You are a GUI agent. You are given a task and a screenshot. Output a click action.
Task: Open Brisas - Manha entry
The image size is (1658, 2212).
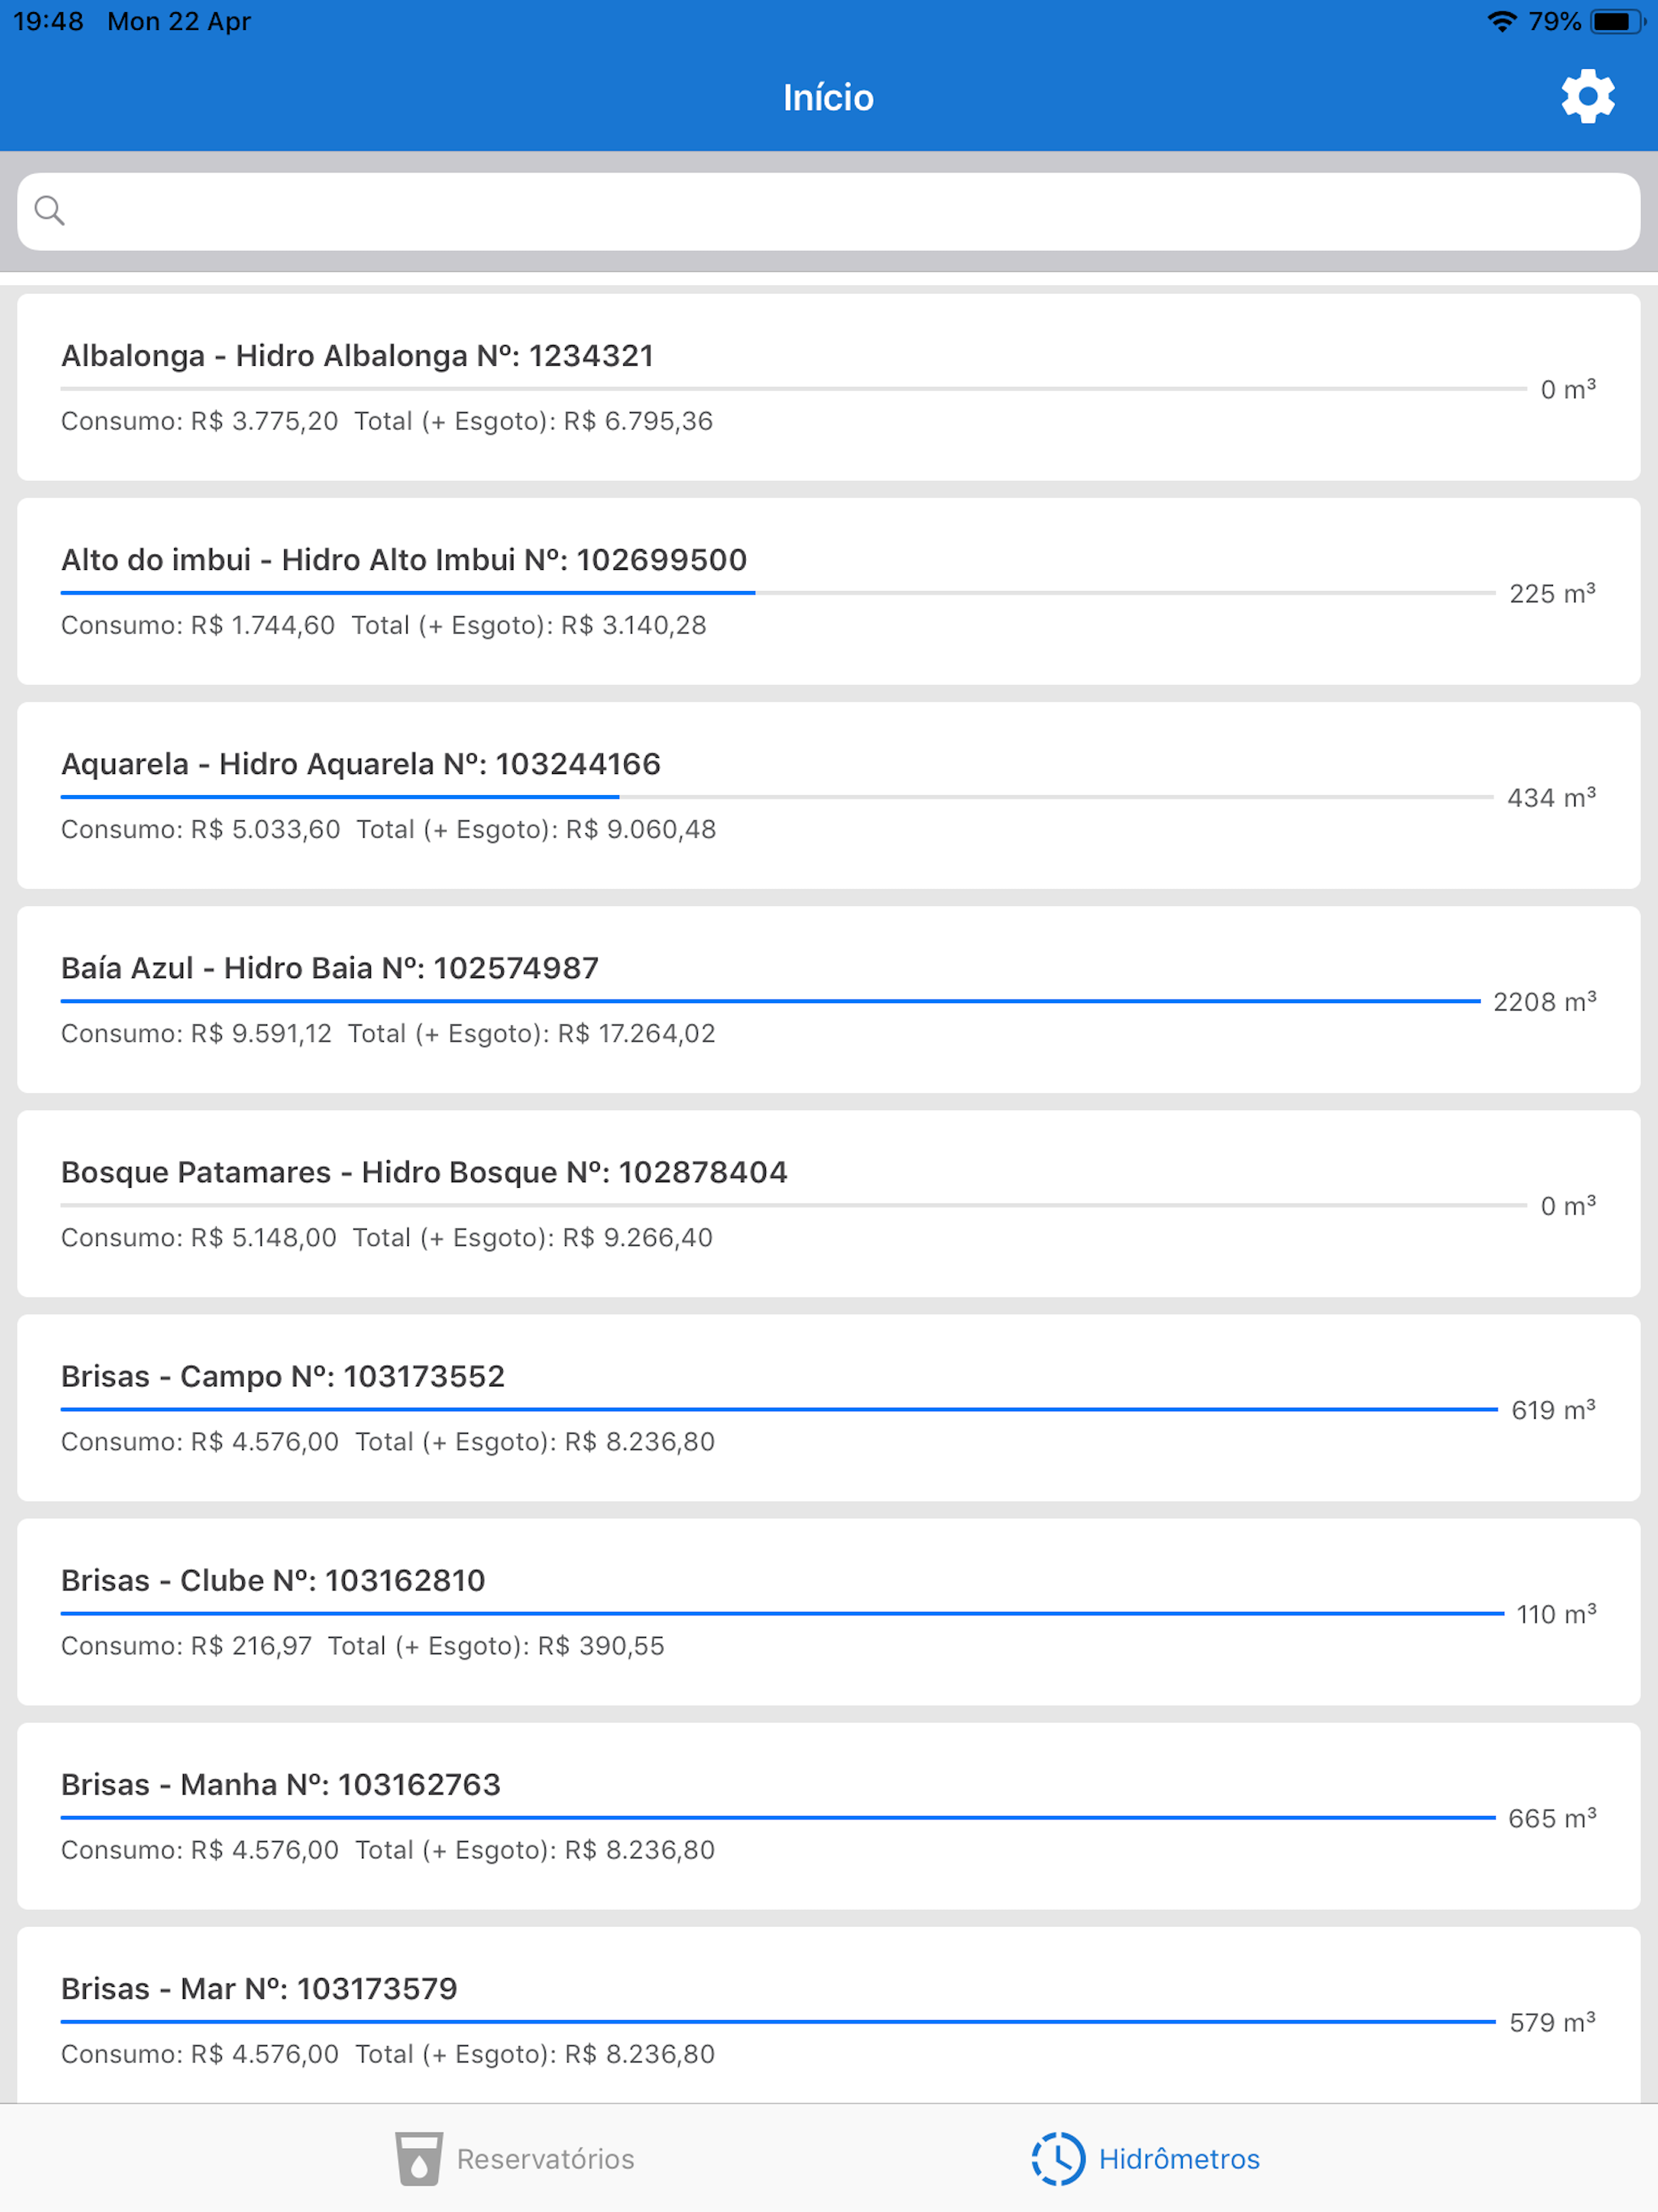829,1815
